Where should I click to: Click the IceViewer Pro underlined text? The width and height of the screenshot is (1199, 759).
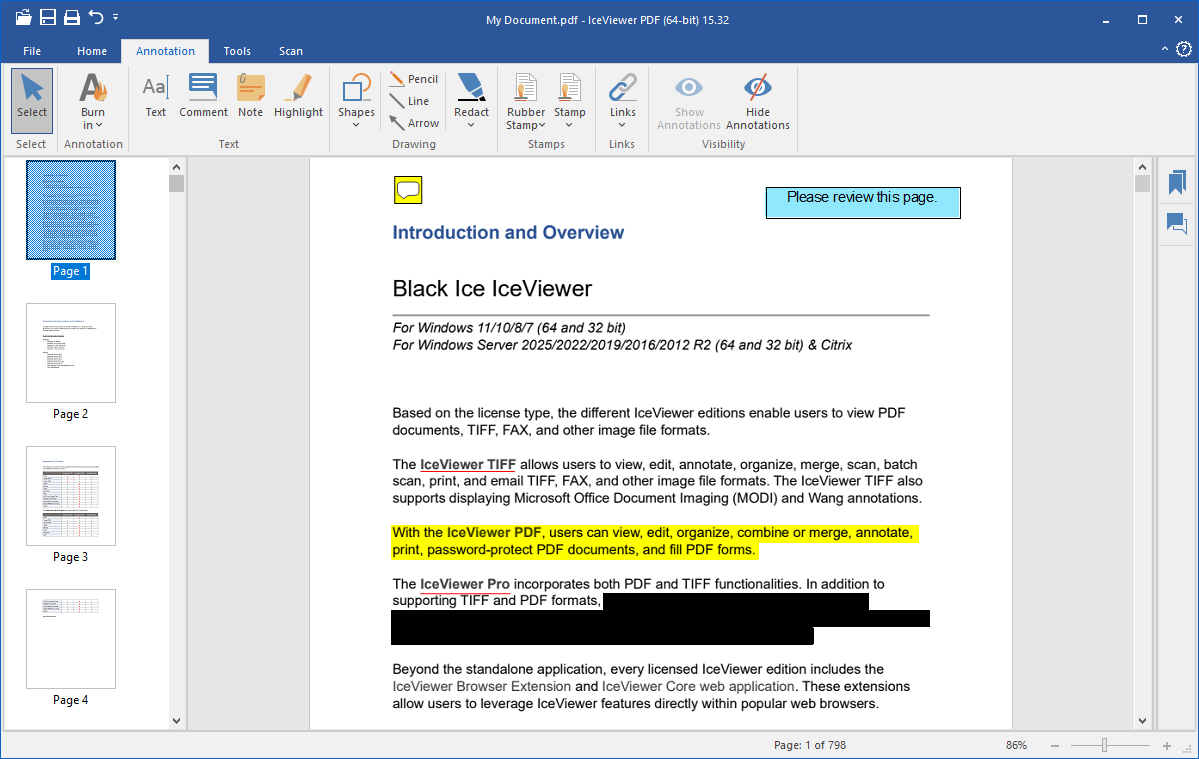click(465, 585)
